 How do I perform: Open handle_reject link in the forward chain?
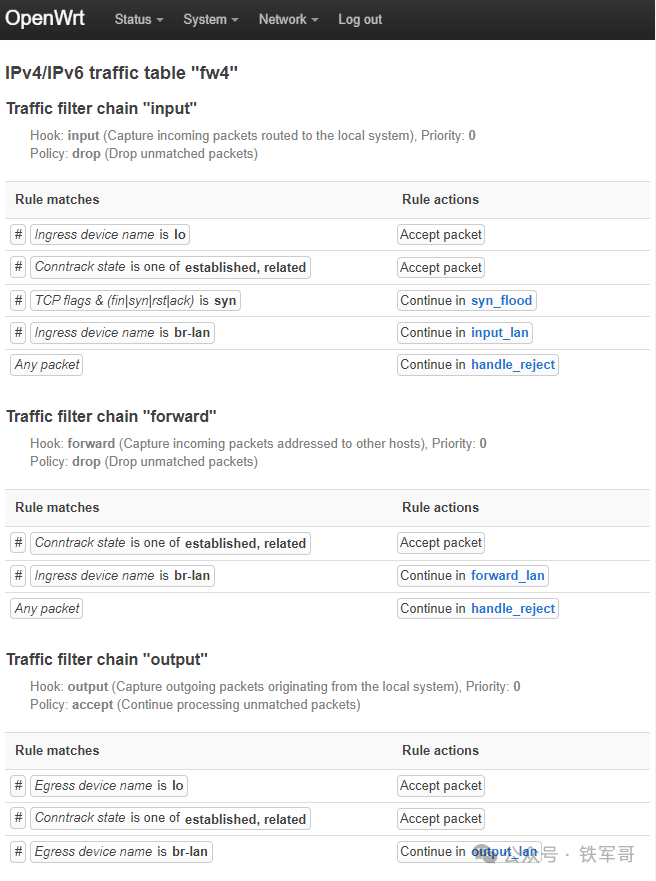coord(513,609)
